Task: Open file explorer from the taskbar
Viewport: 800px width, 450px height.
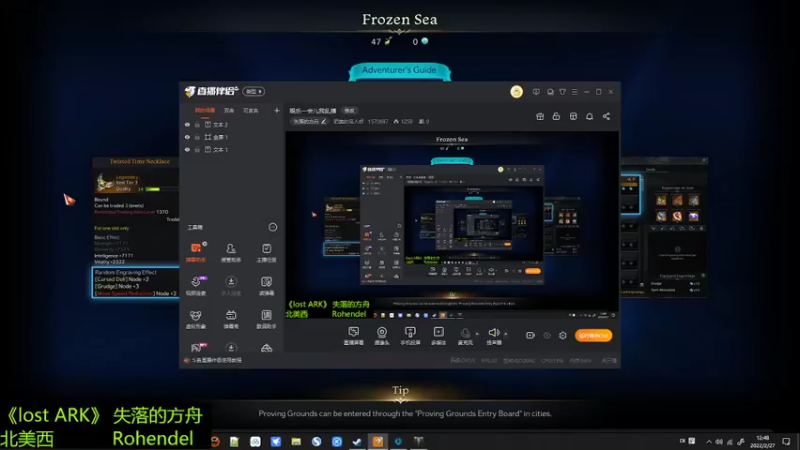Action: (x=296, y=441)
